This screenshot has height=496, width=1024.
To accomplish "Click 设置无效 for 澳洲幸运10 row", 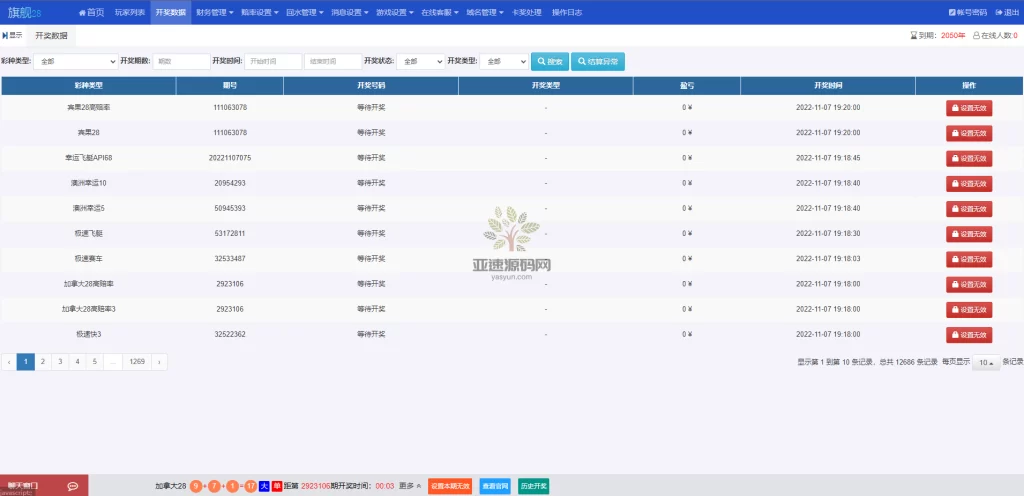I will (x=969, y=183).
